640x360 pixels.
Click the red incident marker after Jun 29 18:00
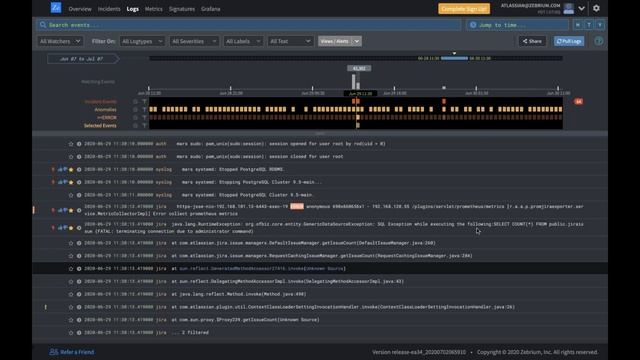tap(444, 101)
